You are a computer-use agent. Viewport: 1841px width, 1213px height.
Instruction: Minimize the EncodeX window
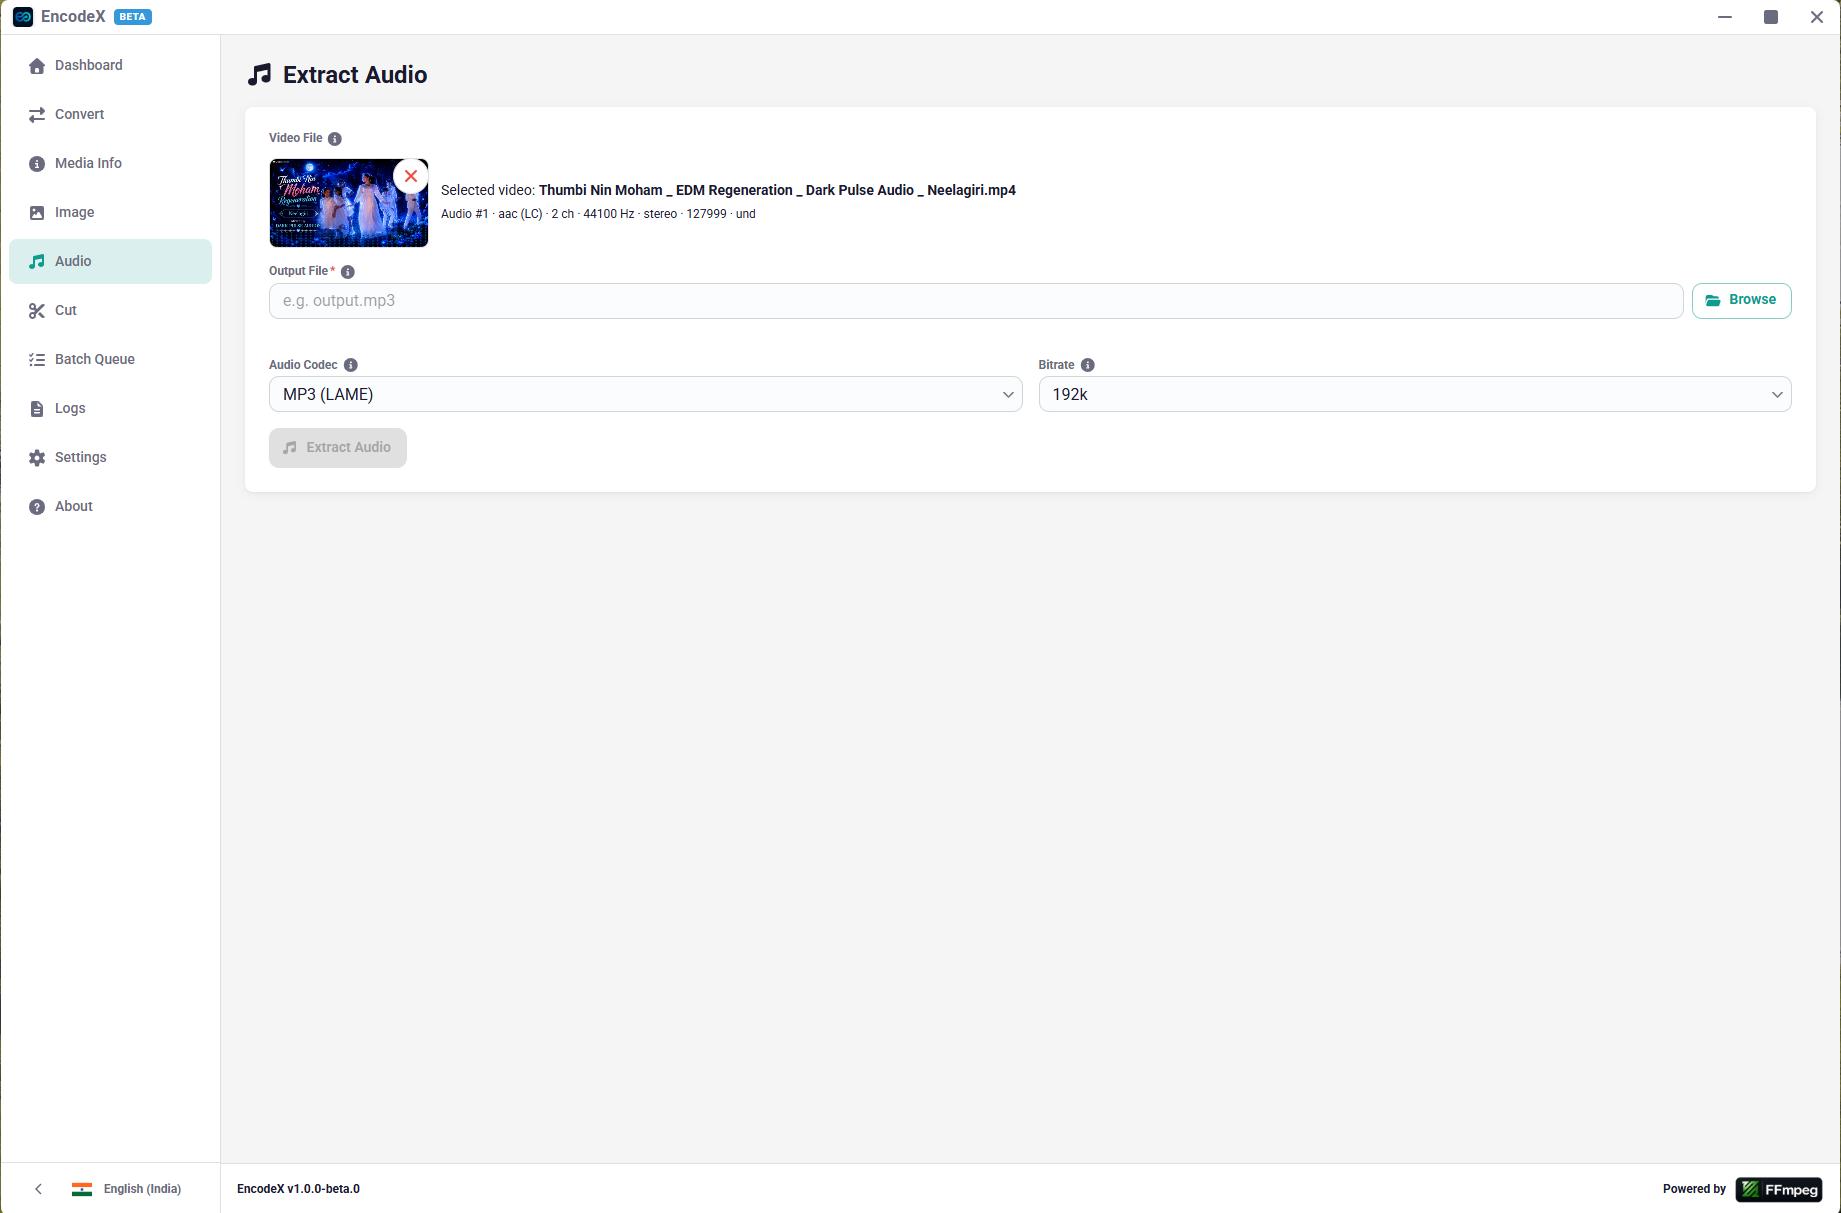click(x=1725, y=17)
